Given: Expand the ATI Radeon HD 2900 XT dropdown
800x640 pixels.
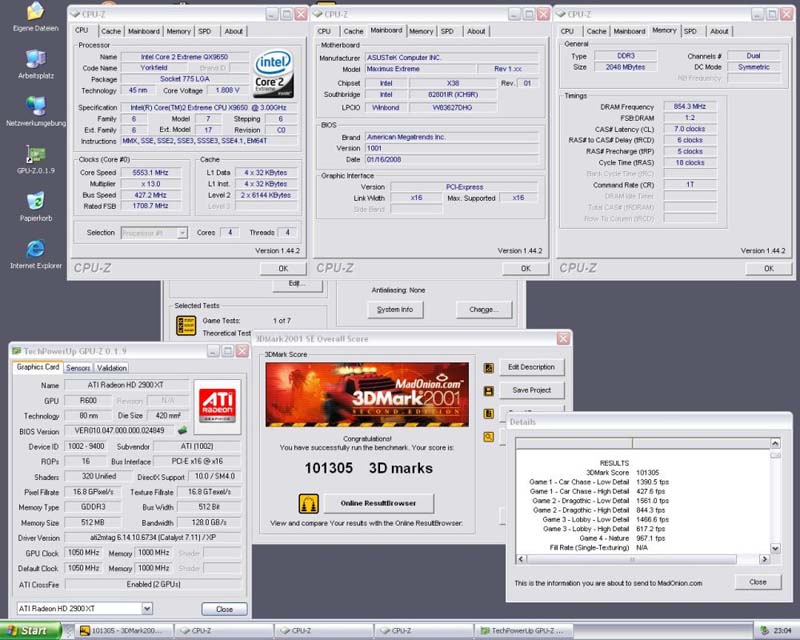Looking at the screenshot, I should tap(147, 608).
